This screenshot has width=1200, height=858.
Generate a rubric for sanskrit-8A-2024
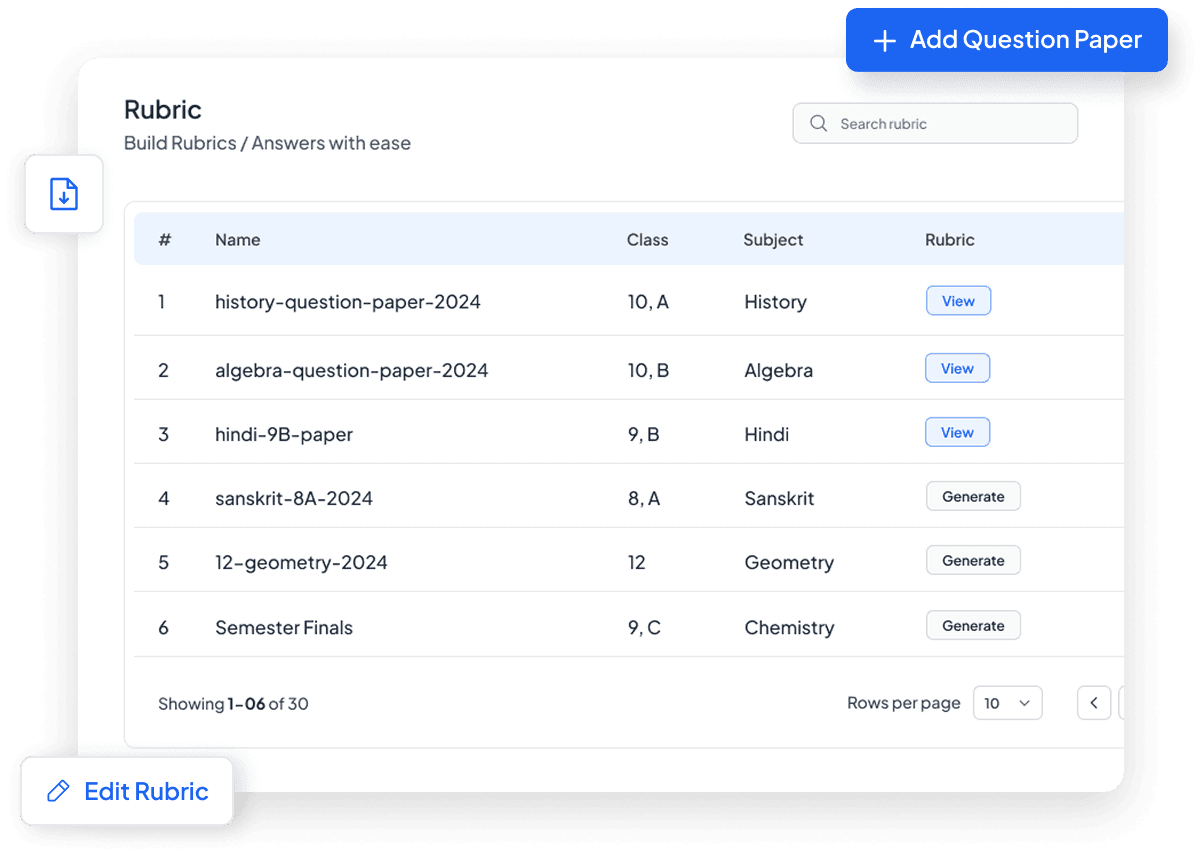[973, 496]
